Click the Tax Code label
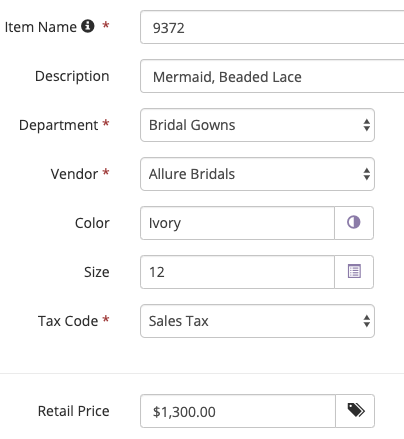Screen dimensions: 404x439 pos(68,321)
